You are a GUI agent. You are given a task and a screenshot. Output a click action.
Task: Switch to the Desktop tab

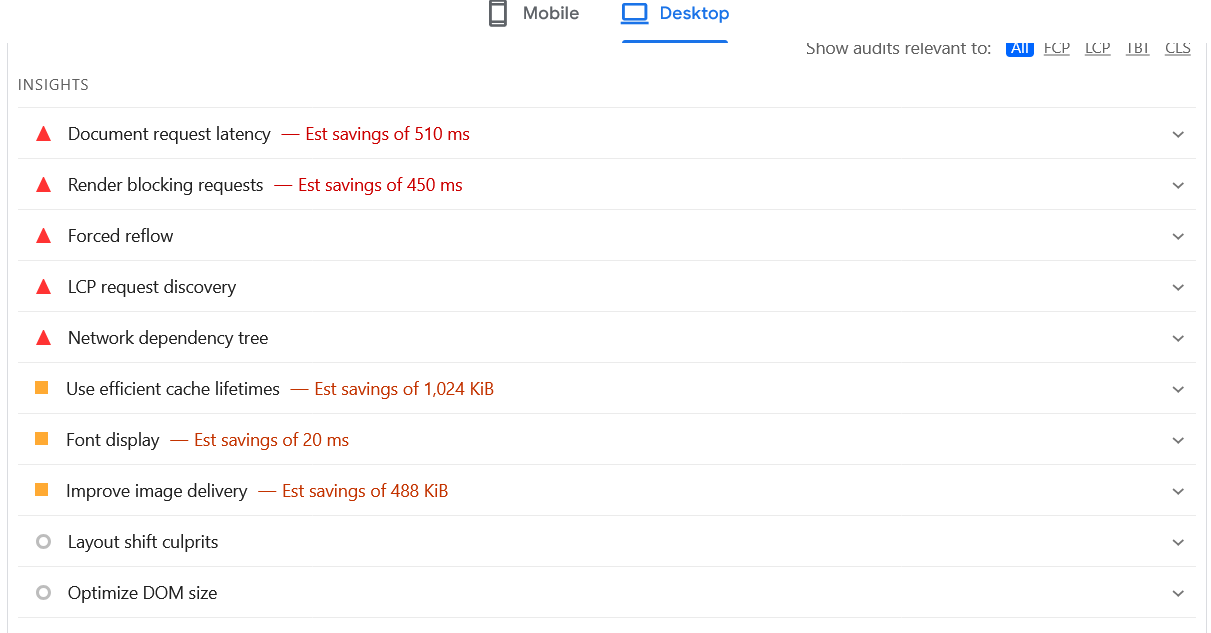point(694,14)
